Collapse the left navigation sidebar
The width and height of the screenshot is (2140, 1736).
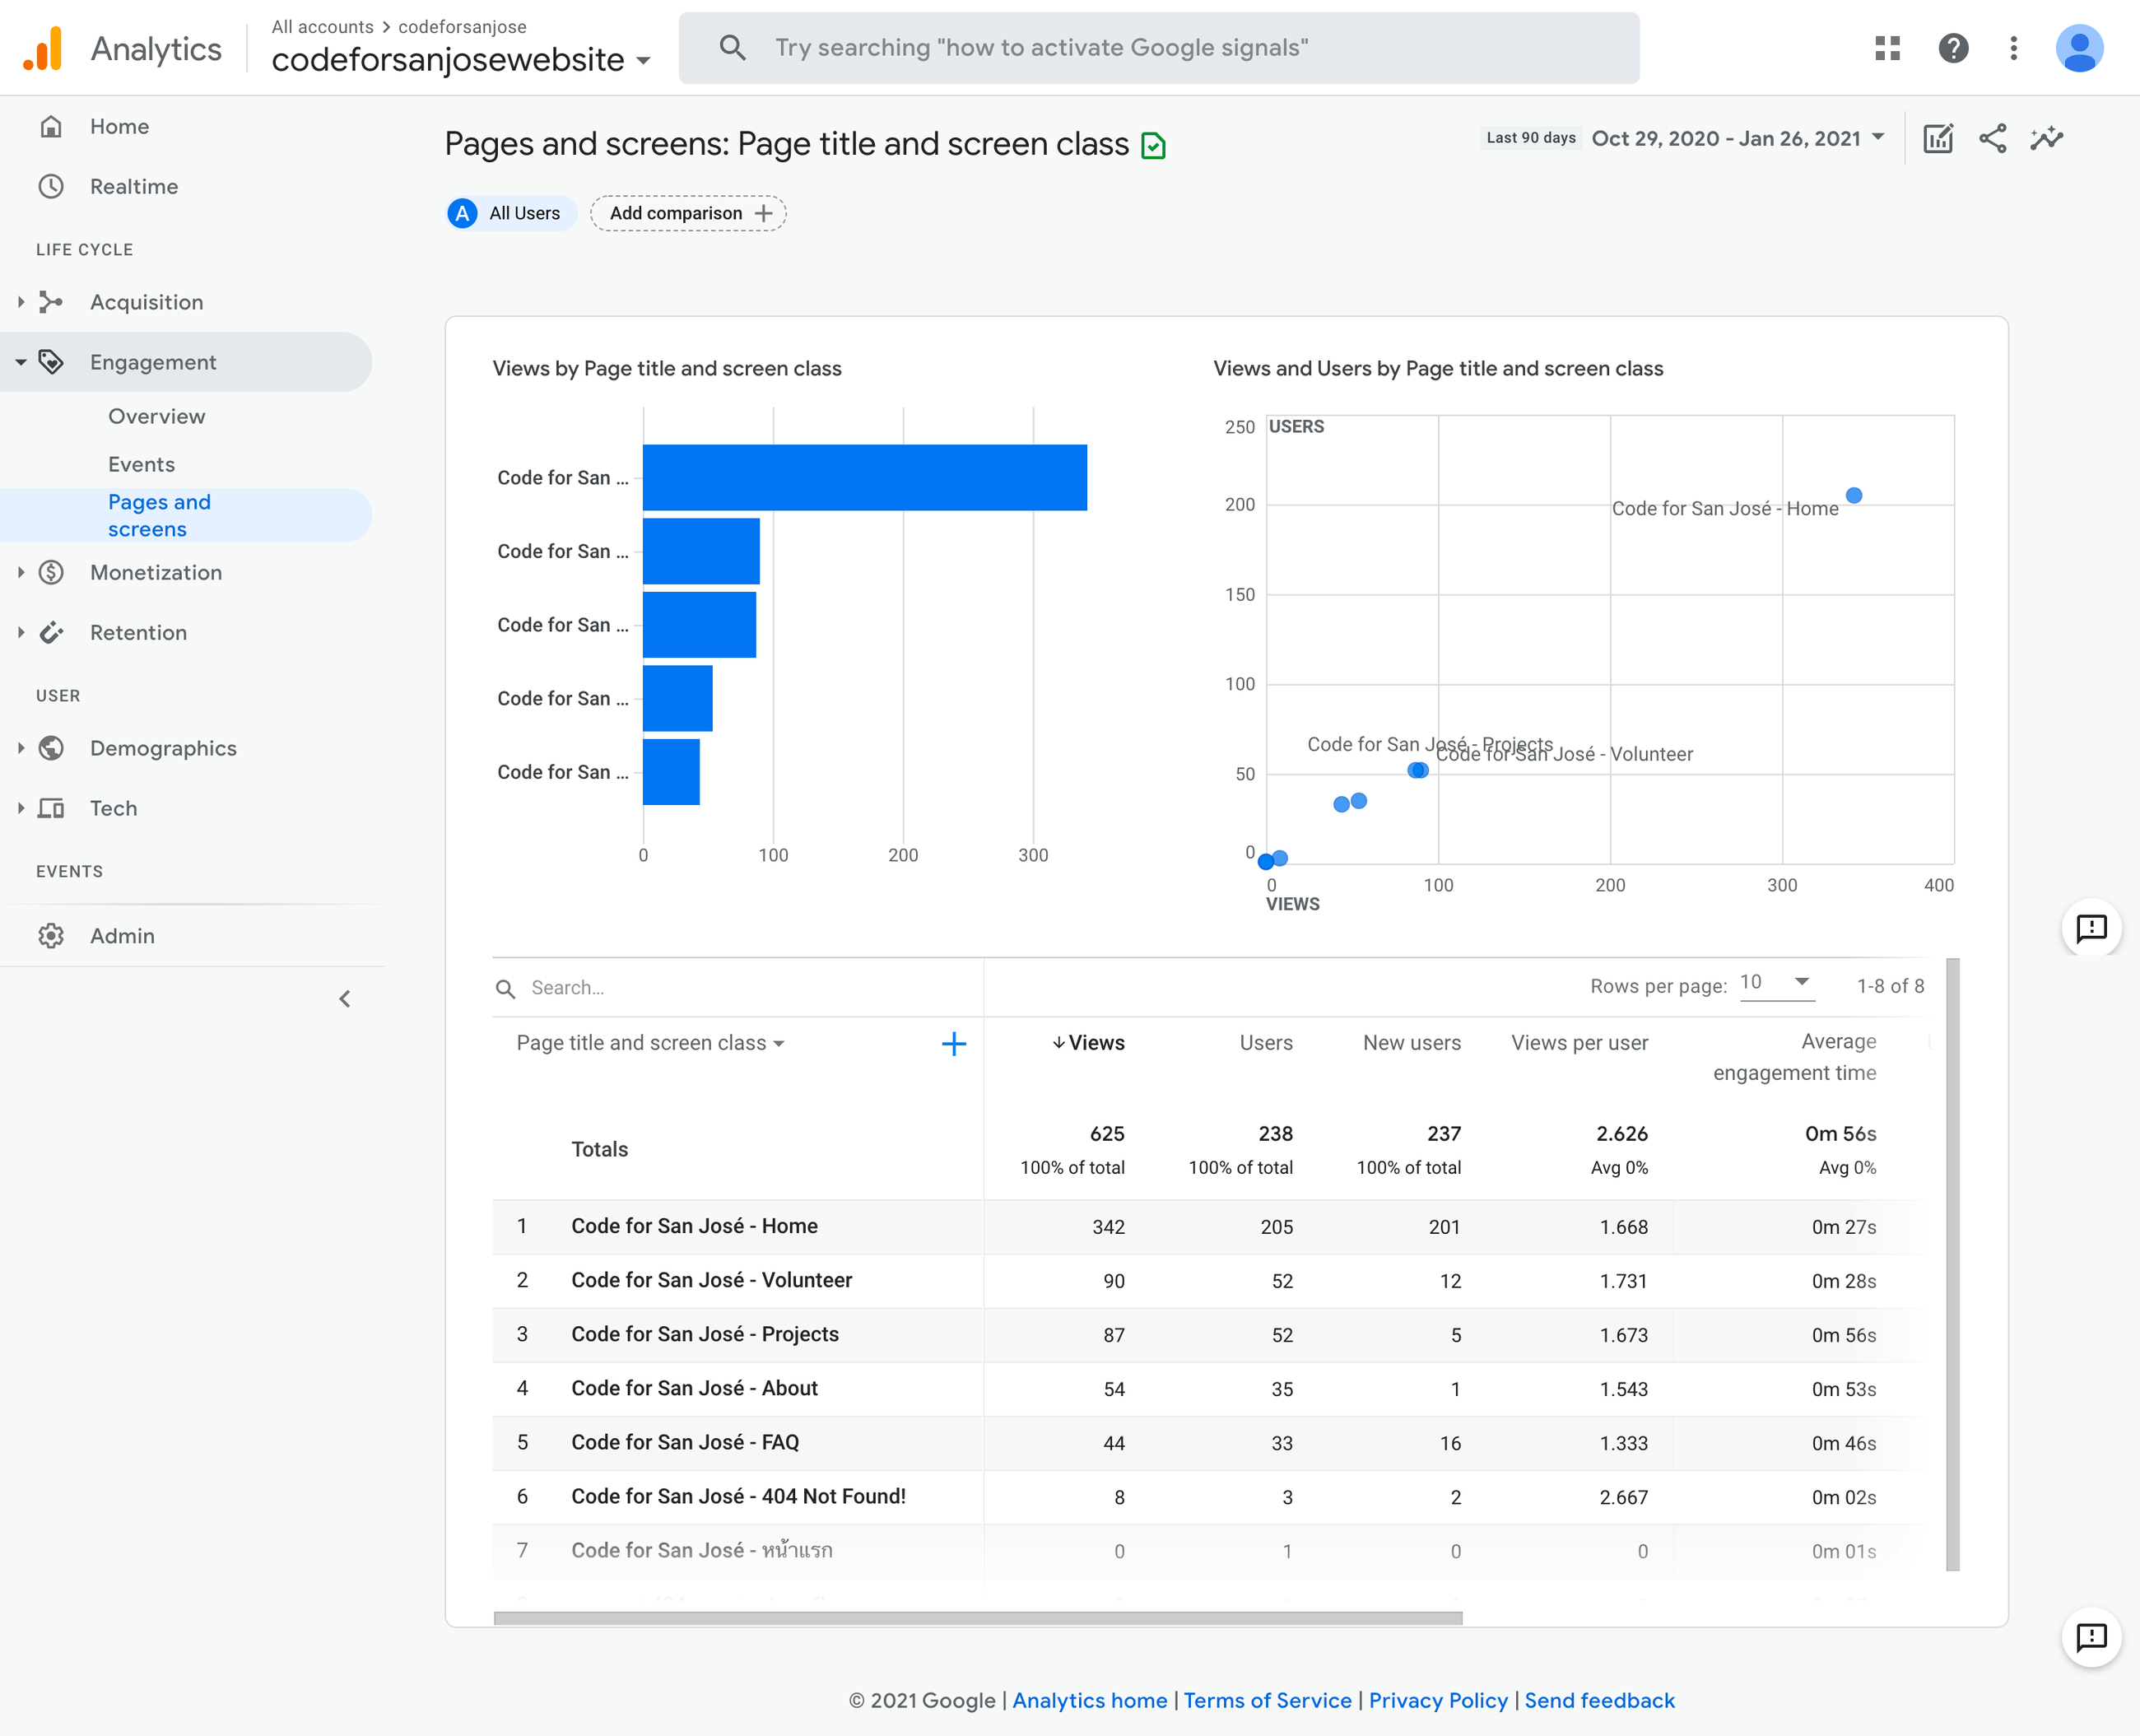[345, 999]
